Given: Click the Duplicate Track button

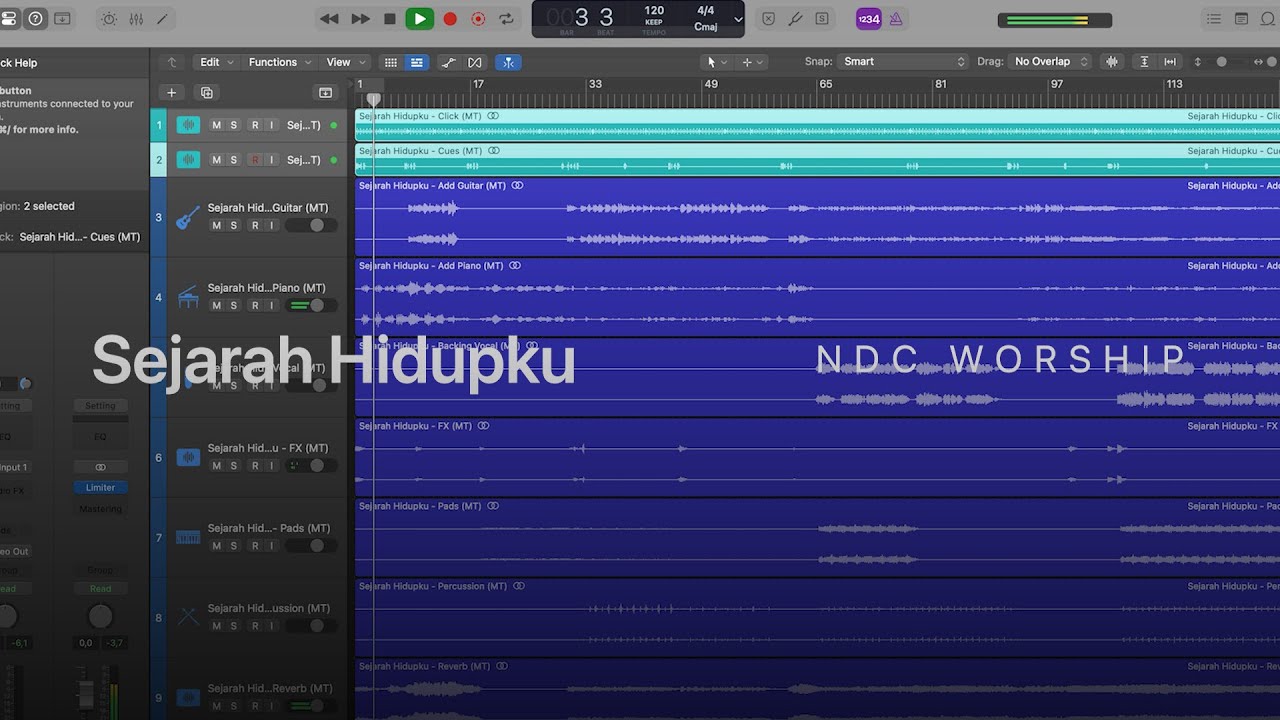Looking at the screenshot, I should 206,93.
